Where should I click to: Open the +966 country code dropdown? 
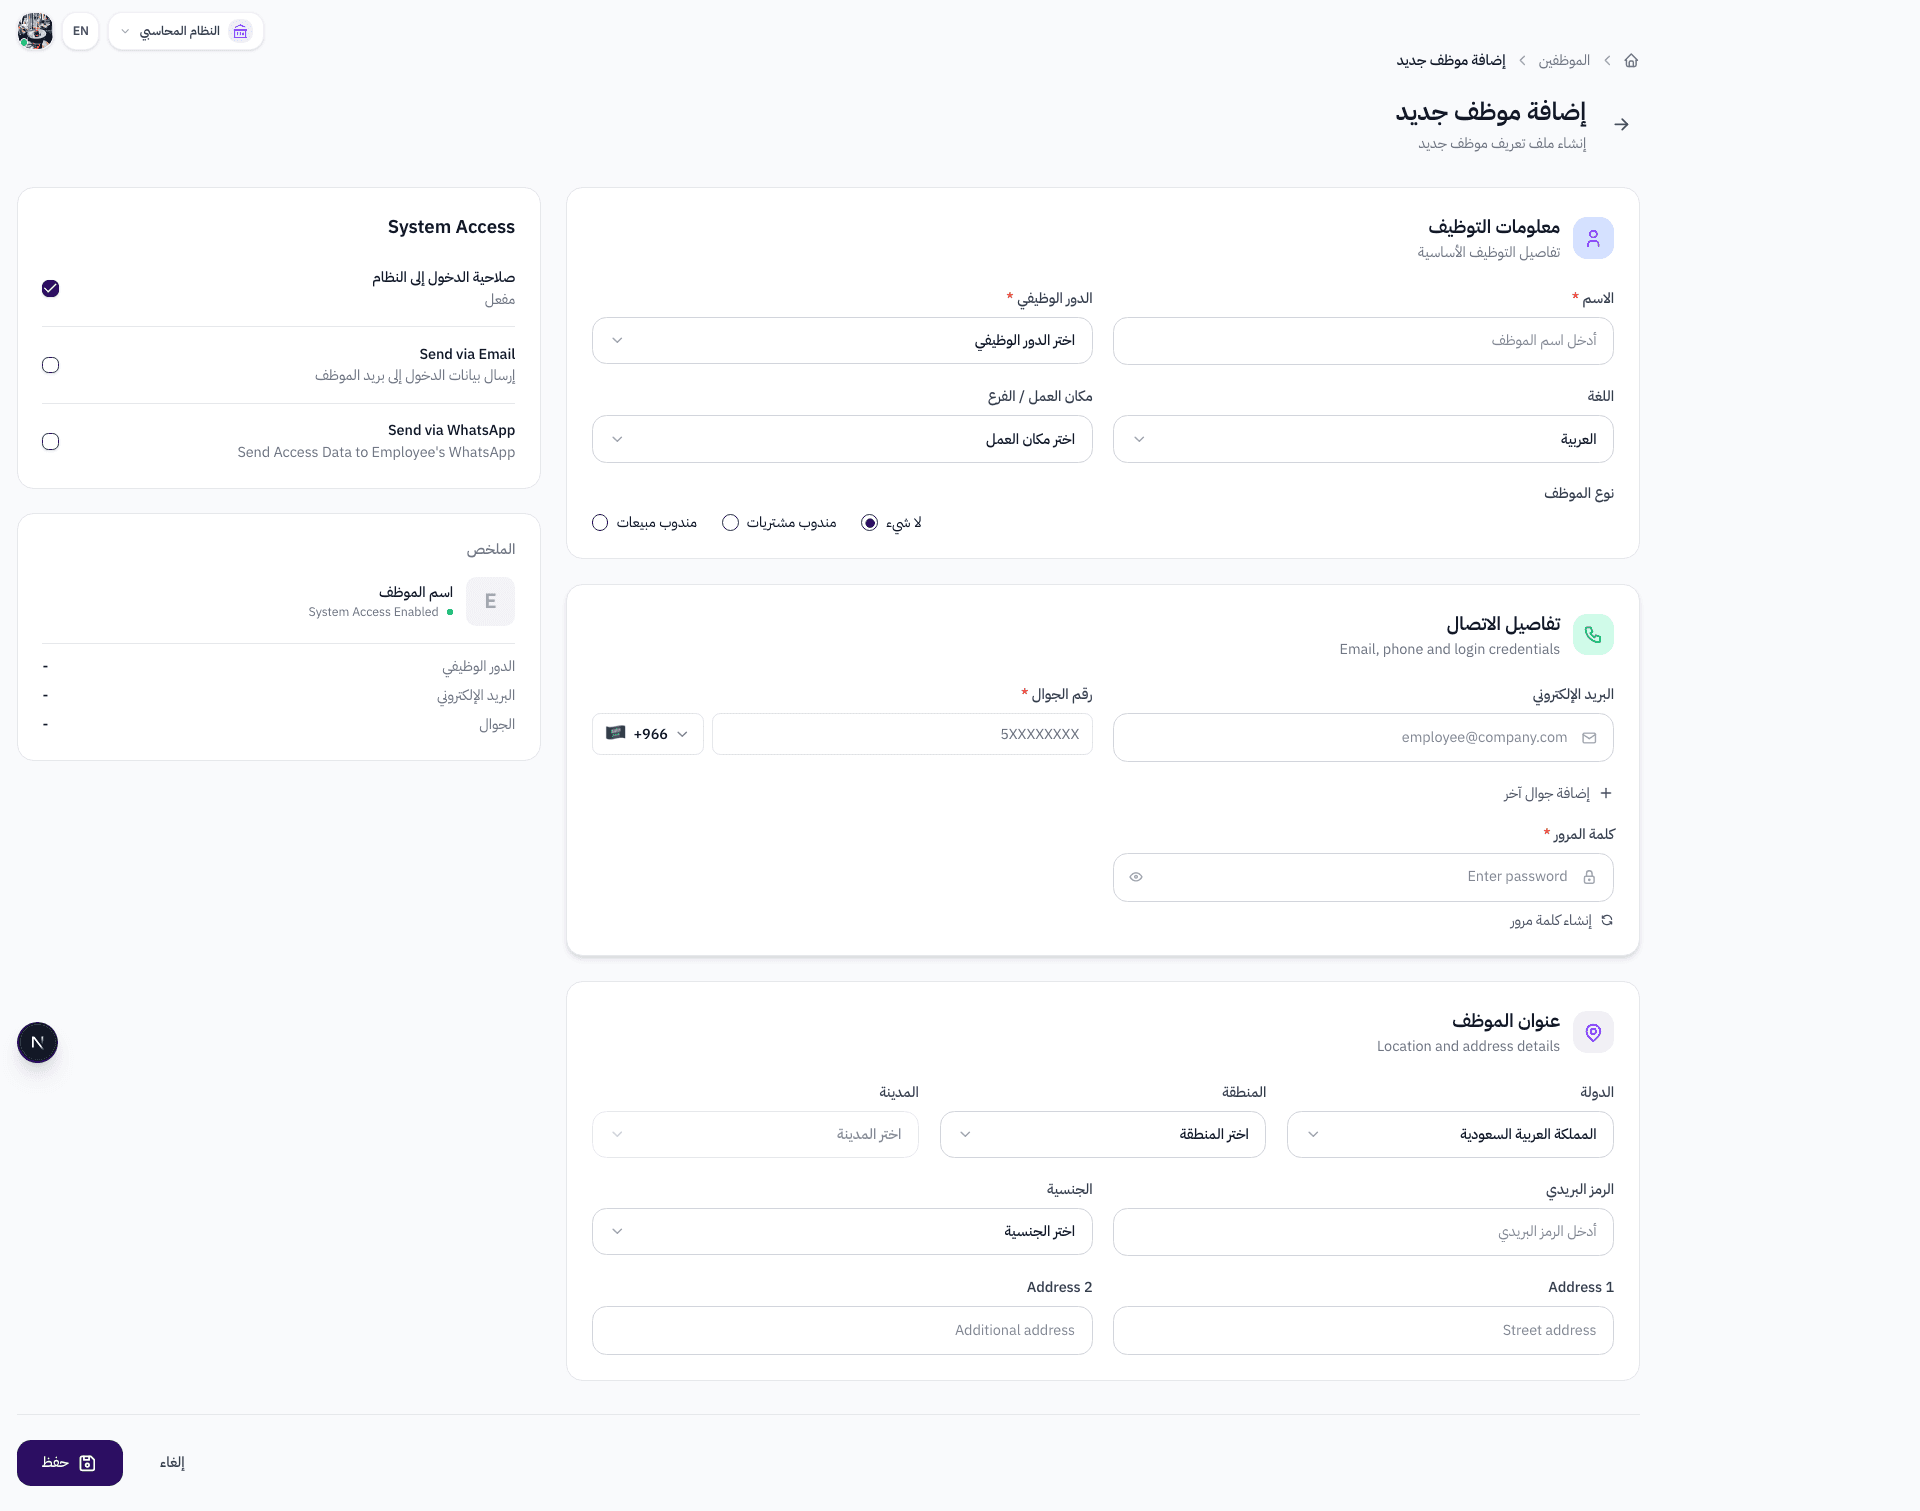648,734
